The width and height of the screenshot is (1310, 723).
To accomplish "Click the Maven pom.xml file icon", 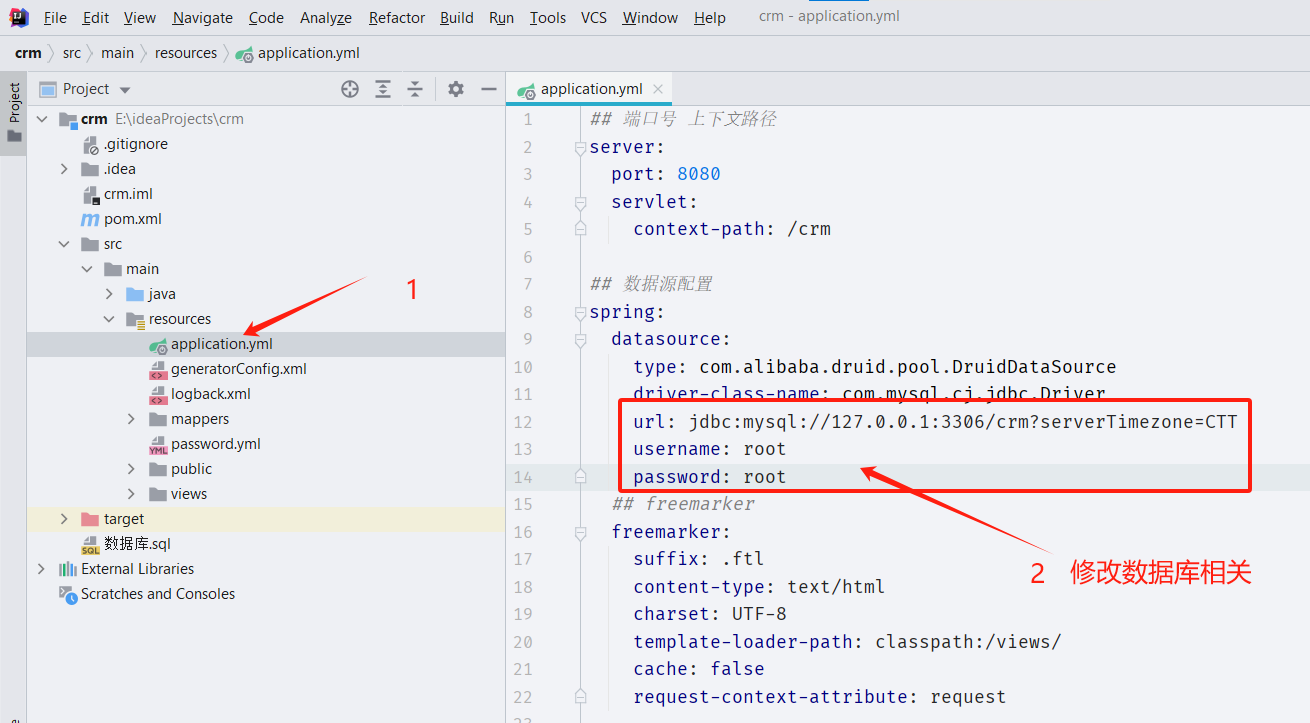I will pos(90,219).
